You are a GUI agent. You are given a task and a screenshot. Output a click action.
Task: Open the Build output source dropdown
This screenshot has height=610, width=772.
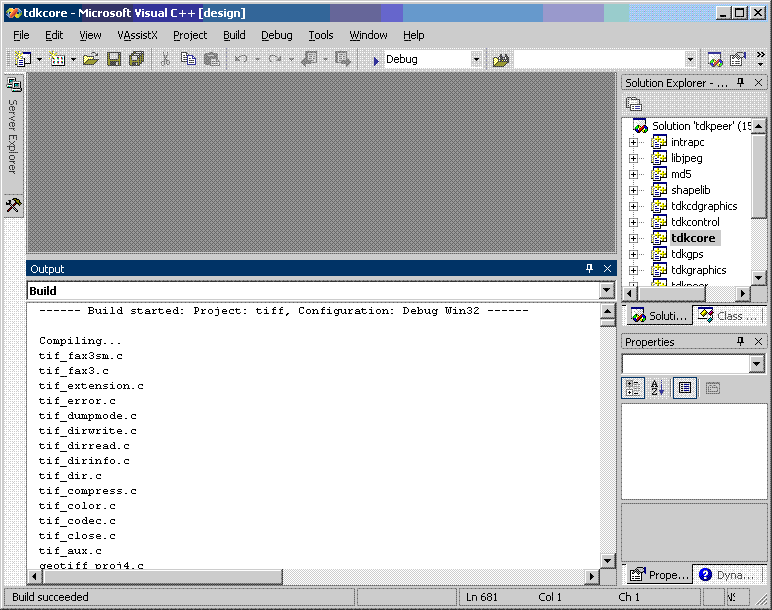click(607, 290)
